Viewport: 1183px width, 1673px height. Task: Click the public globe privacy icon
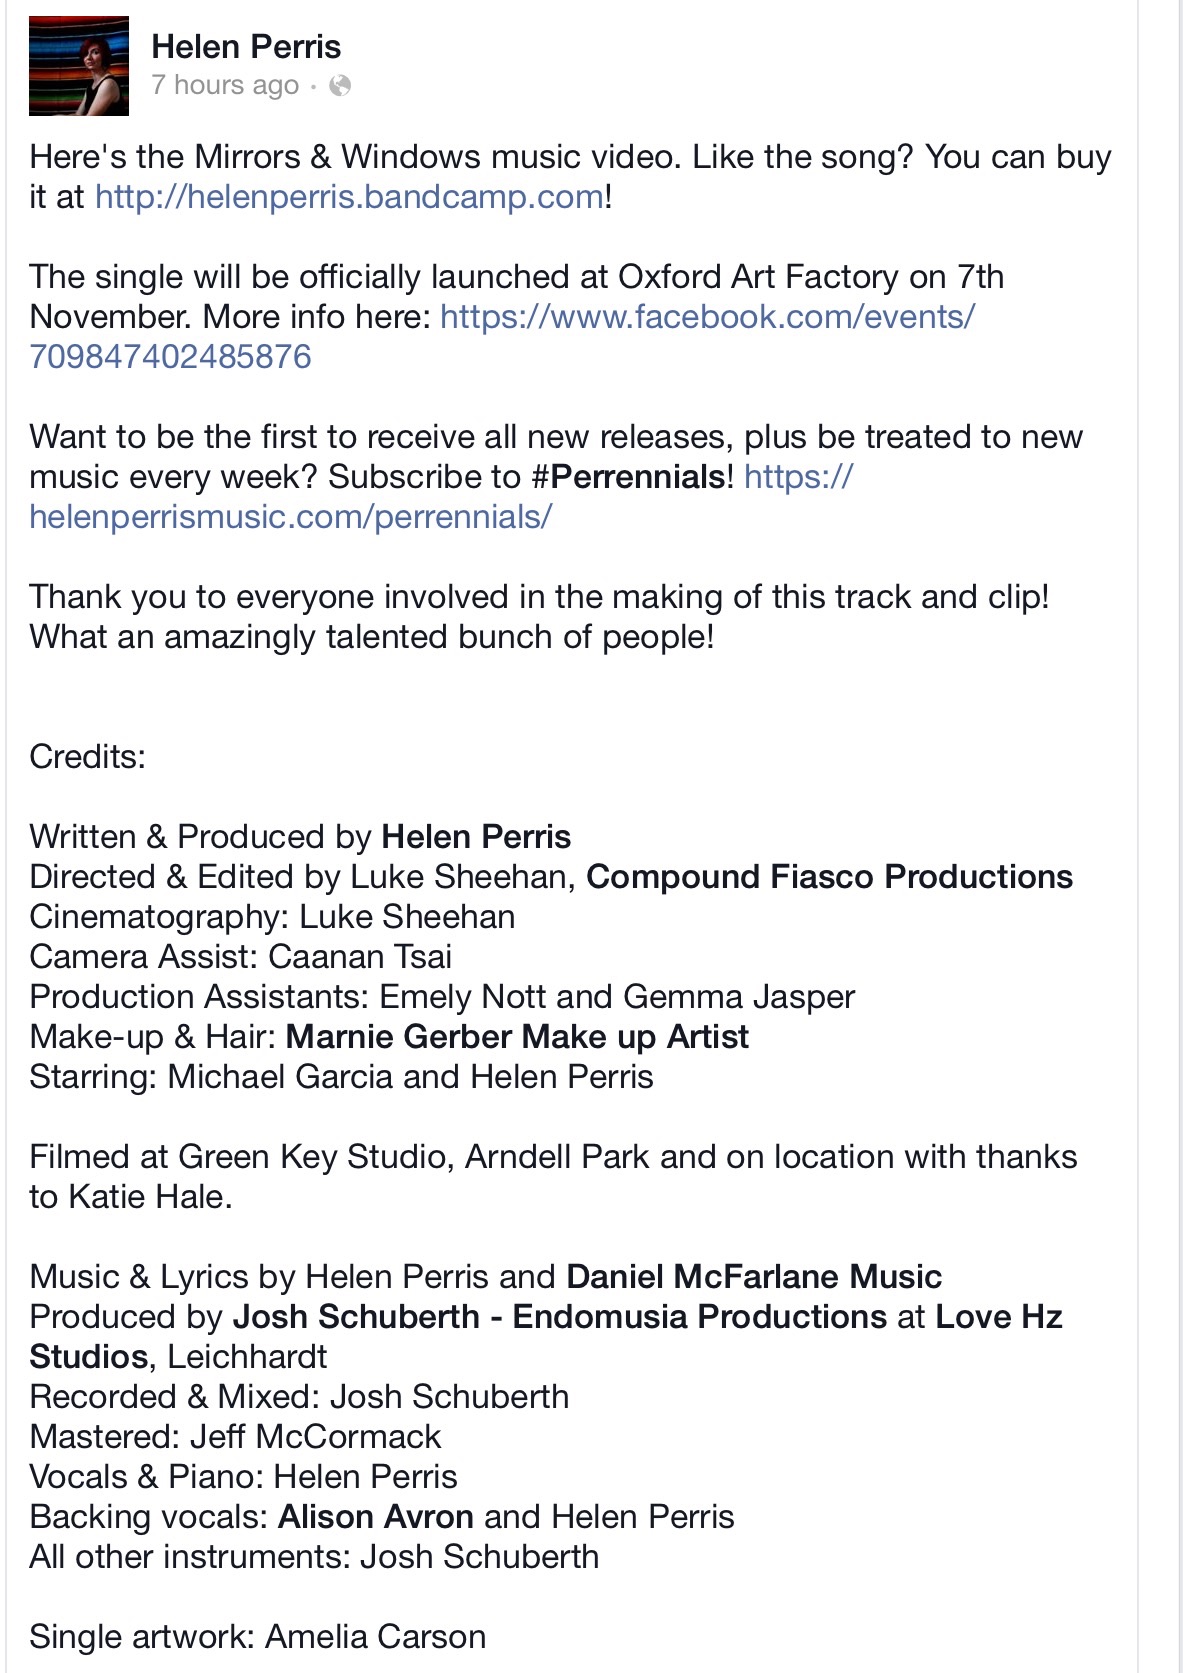coord(340,86)
